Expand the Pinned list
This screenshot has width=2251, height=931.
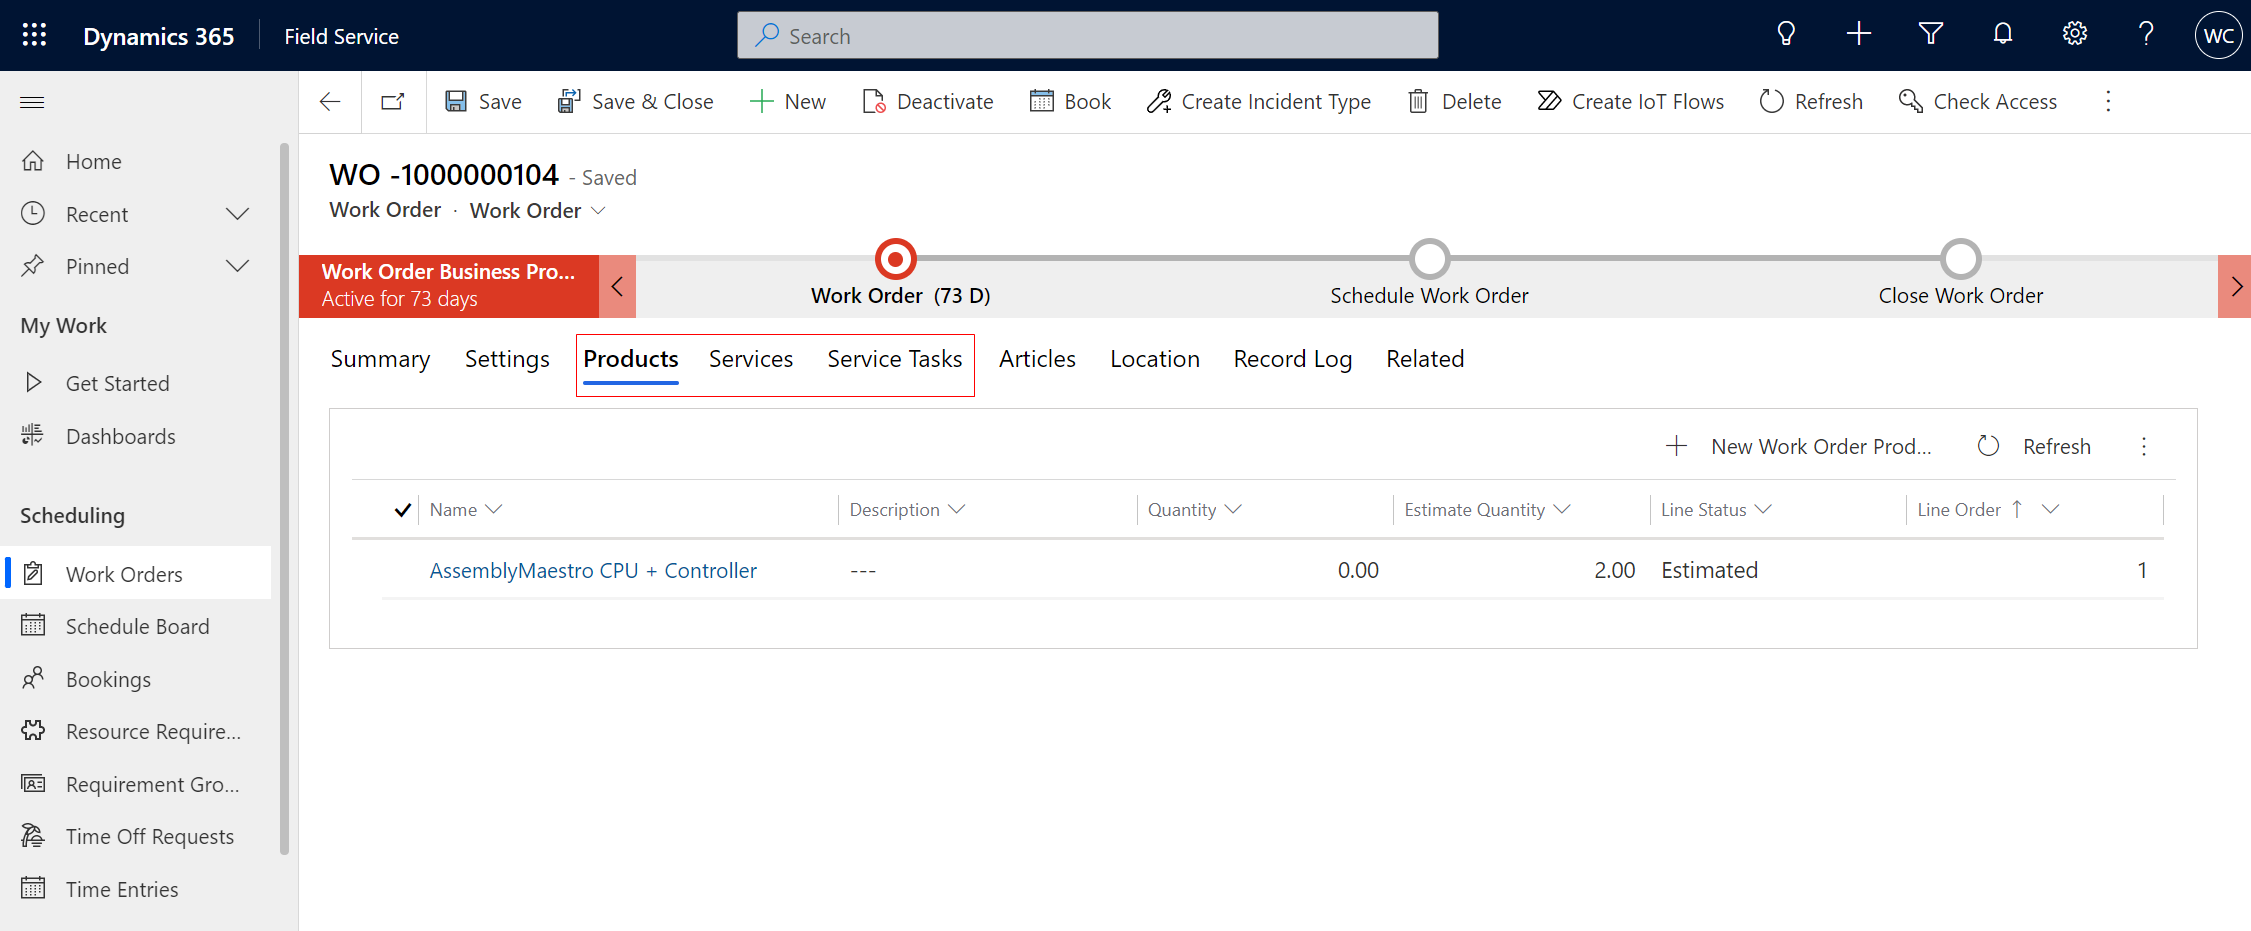(x=237, y=266)
